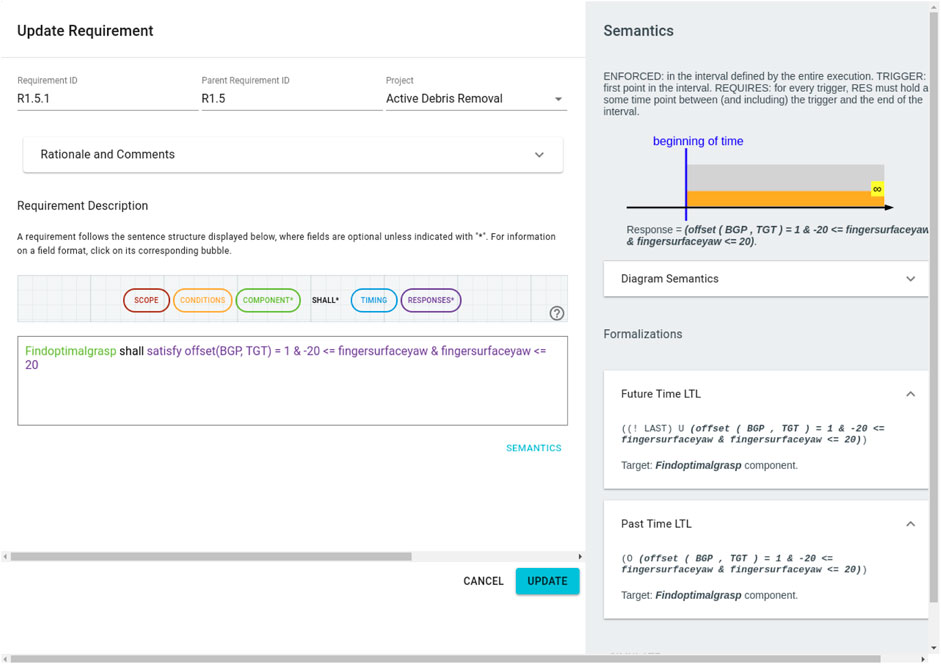Click the SEMANTICS link
941x664 pixels.
(x=534, y=448)
